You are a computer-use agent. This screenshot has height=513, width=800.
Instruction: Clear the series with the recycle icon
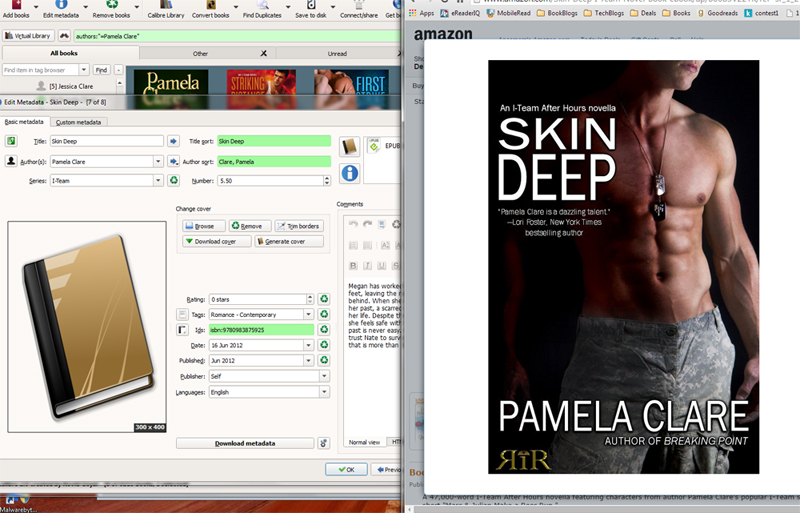(x=173, y=180)
